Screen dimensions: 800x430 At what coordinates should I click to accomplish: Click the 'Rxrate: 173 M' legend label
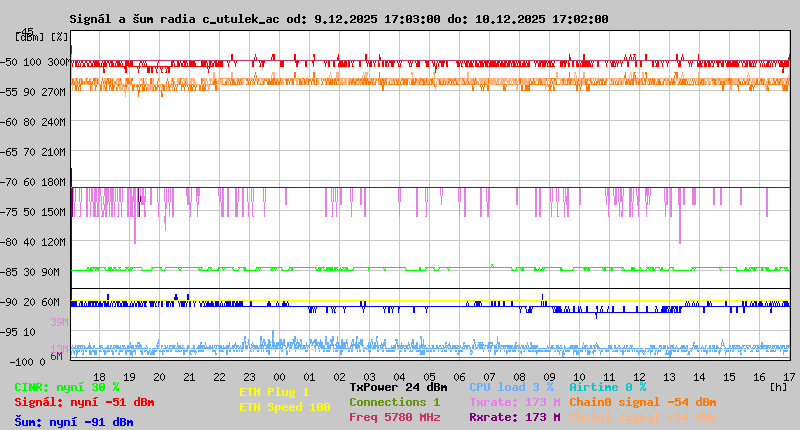[x=515, y=417]
